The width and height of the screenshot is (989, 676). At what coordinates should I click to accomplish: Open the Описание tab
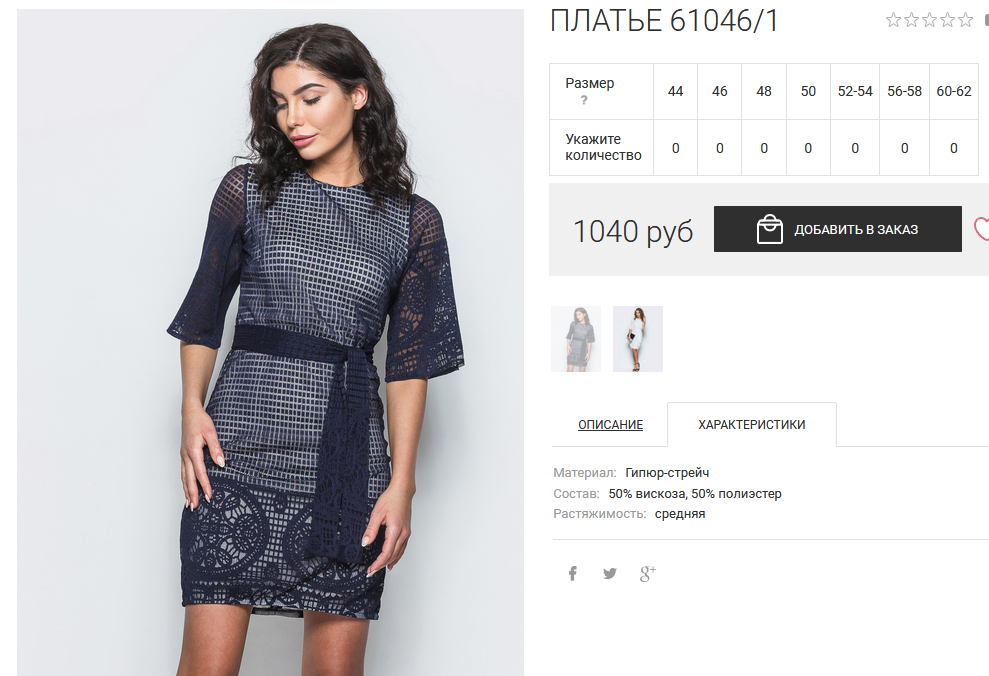pos(610,424)
